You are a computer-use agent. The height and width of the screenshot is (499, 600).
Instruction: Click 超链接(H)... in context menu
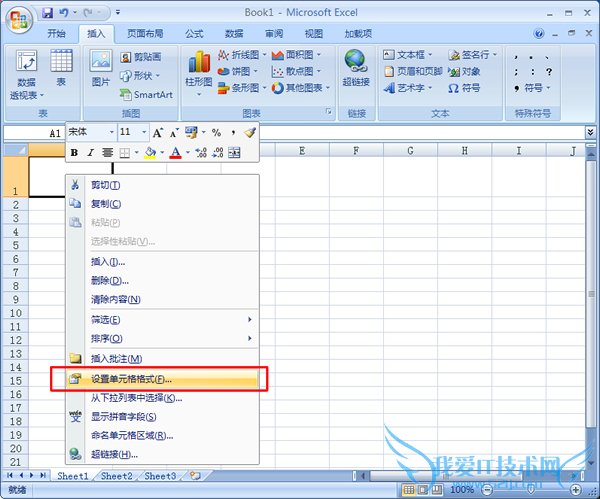click(163, 454)
